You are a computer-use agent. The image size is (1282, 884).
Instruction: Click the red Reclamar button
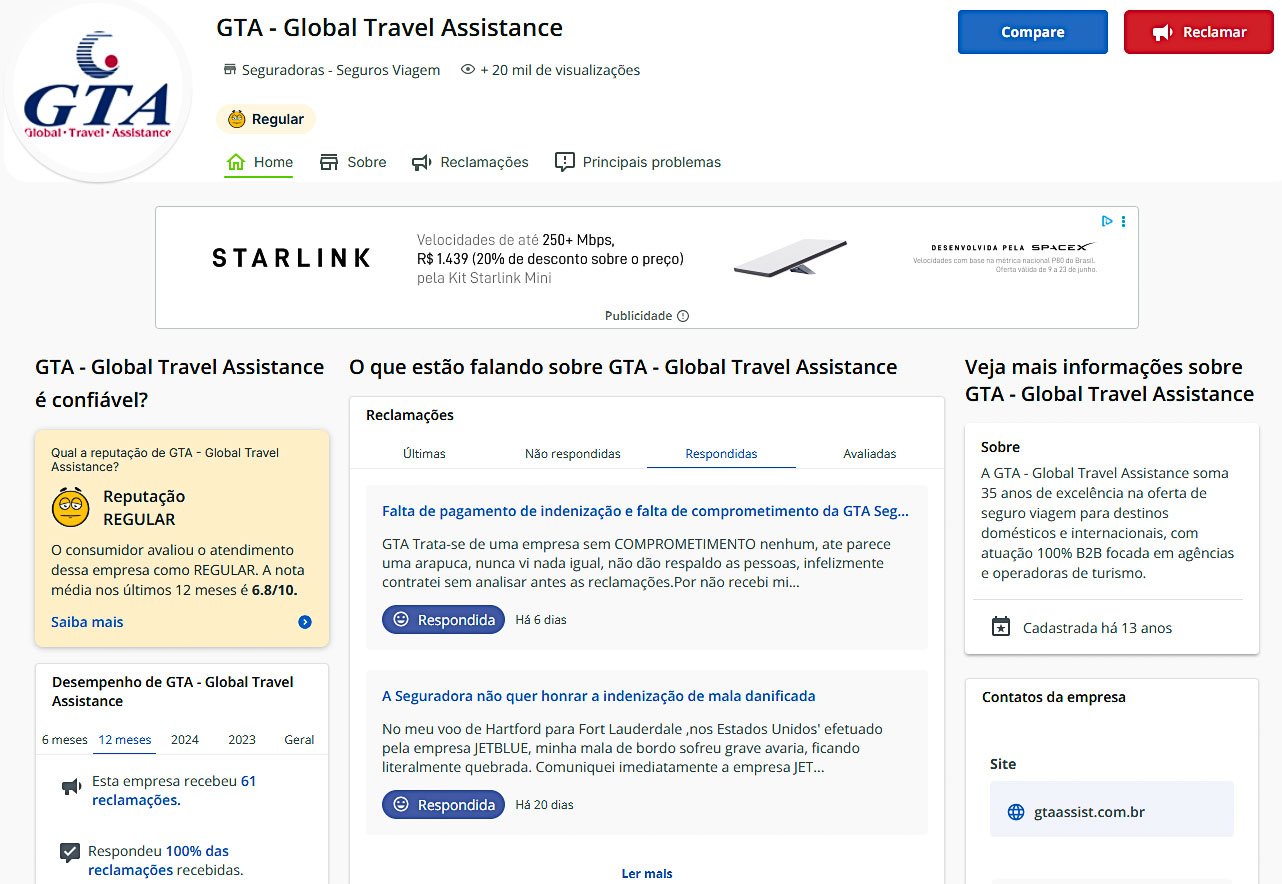(1199, 32)
